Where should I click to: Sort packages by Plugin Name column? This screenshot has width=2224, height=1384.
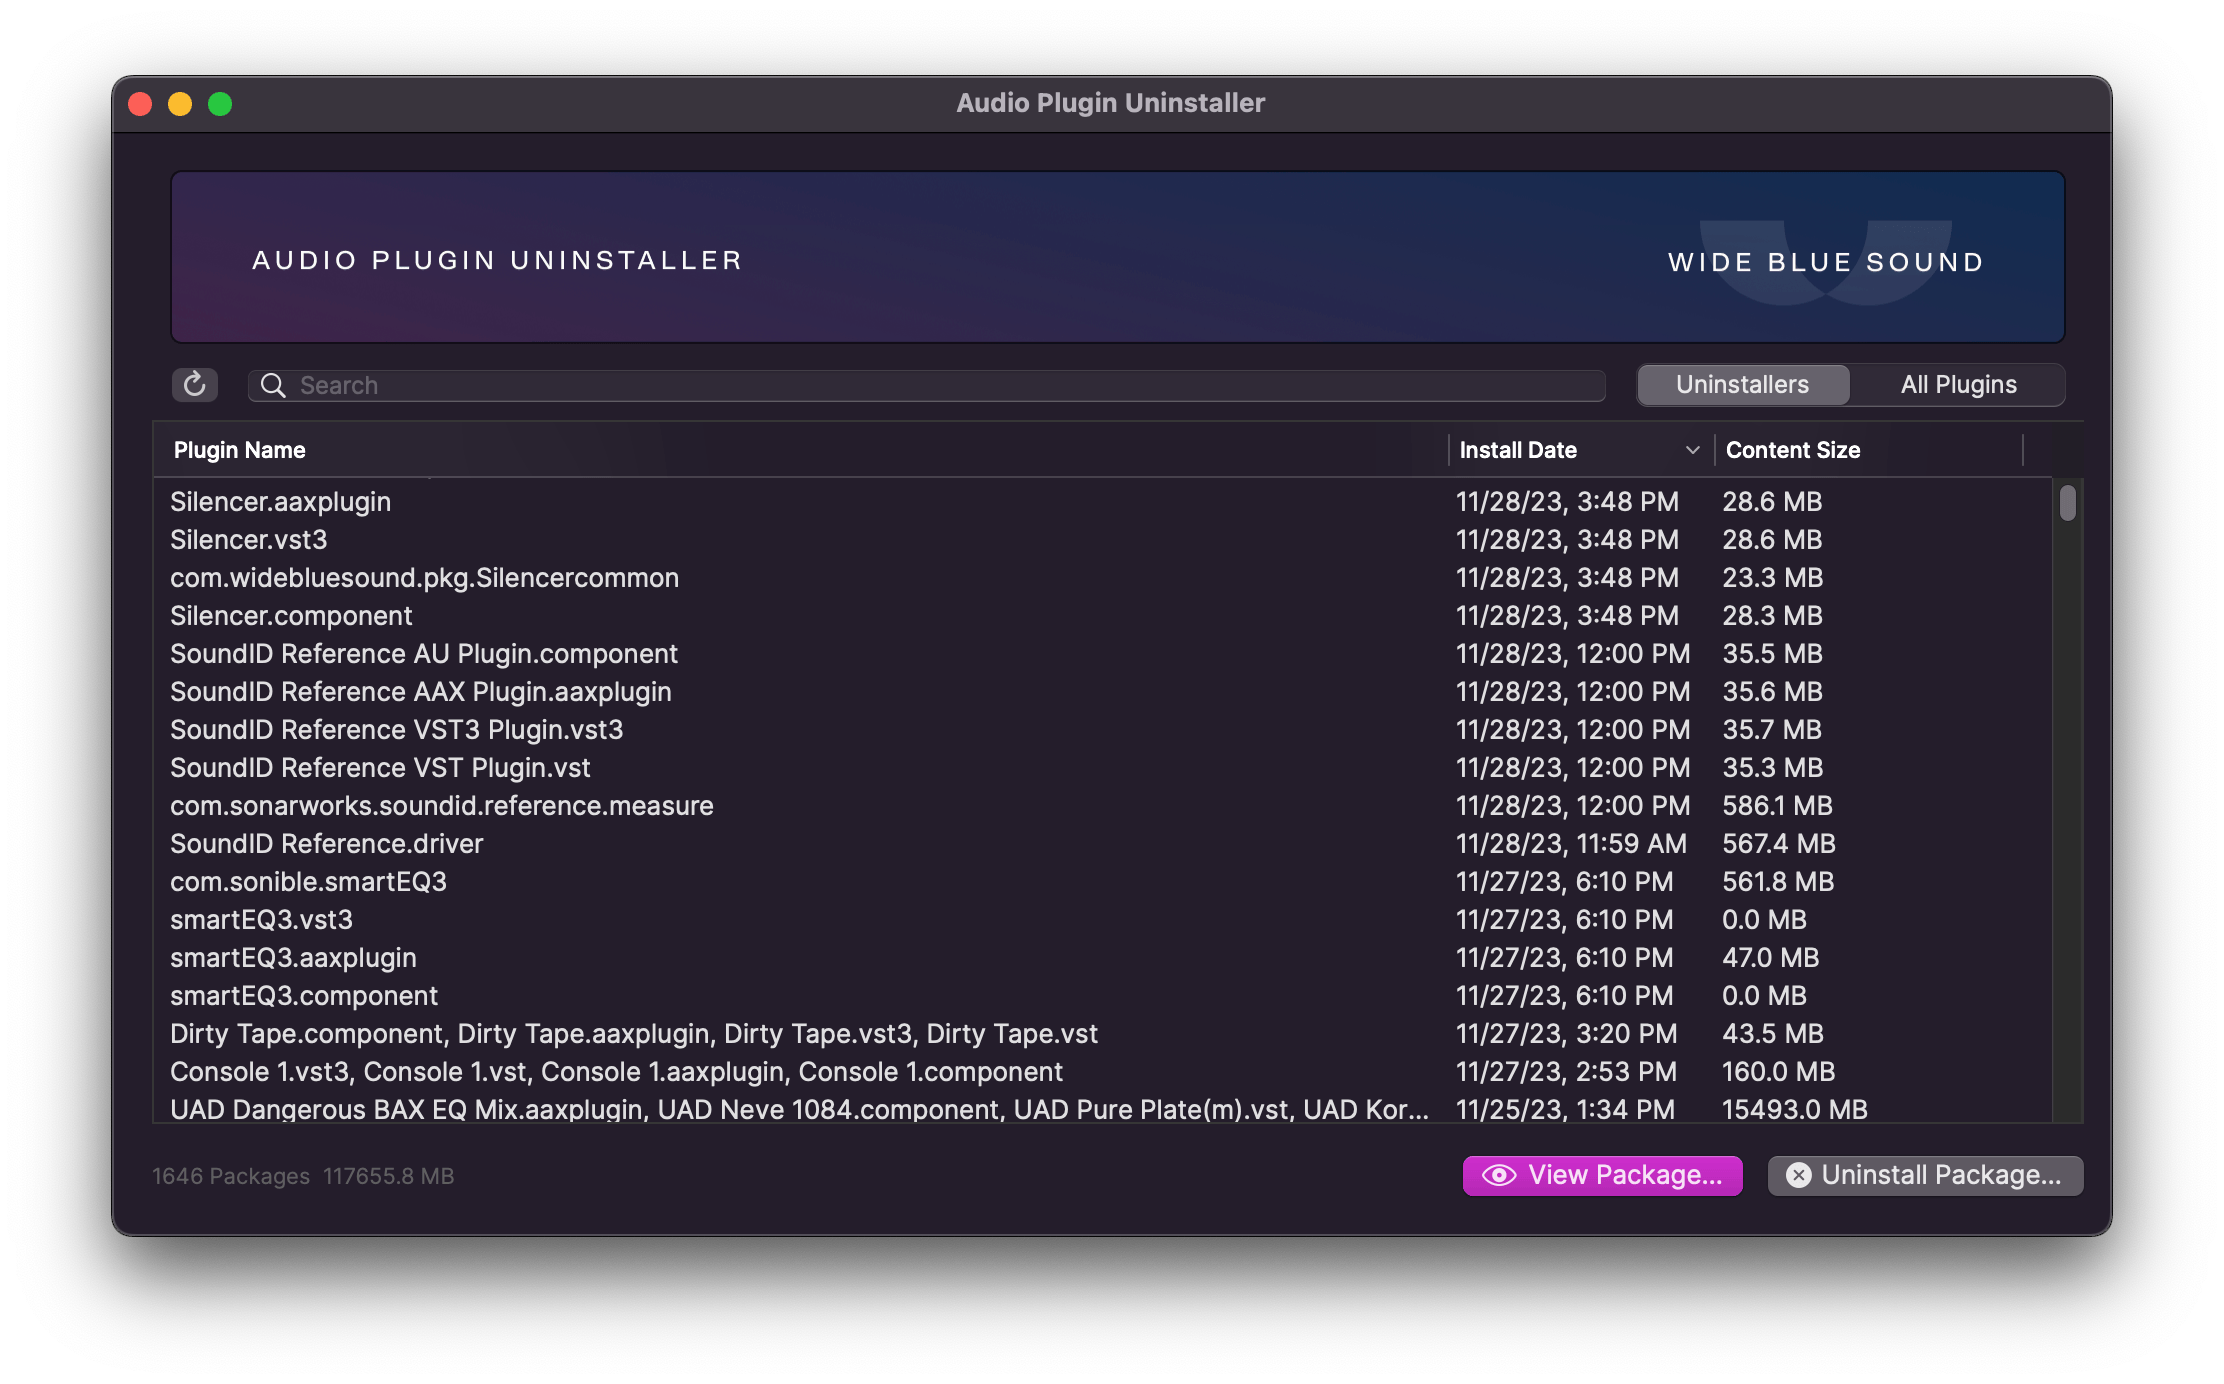click(239, 449)
